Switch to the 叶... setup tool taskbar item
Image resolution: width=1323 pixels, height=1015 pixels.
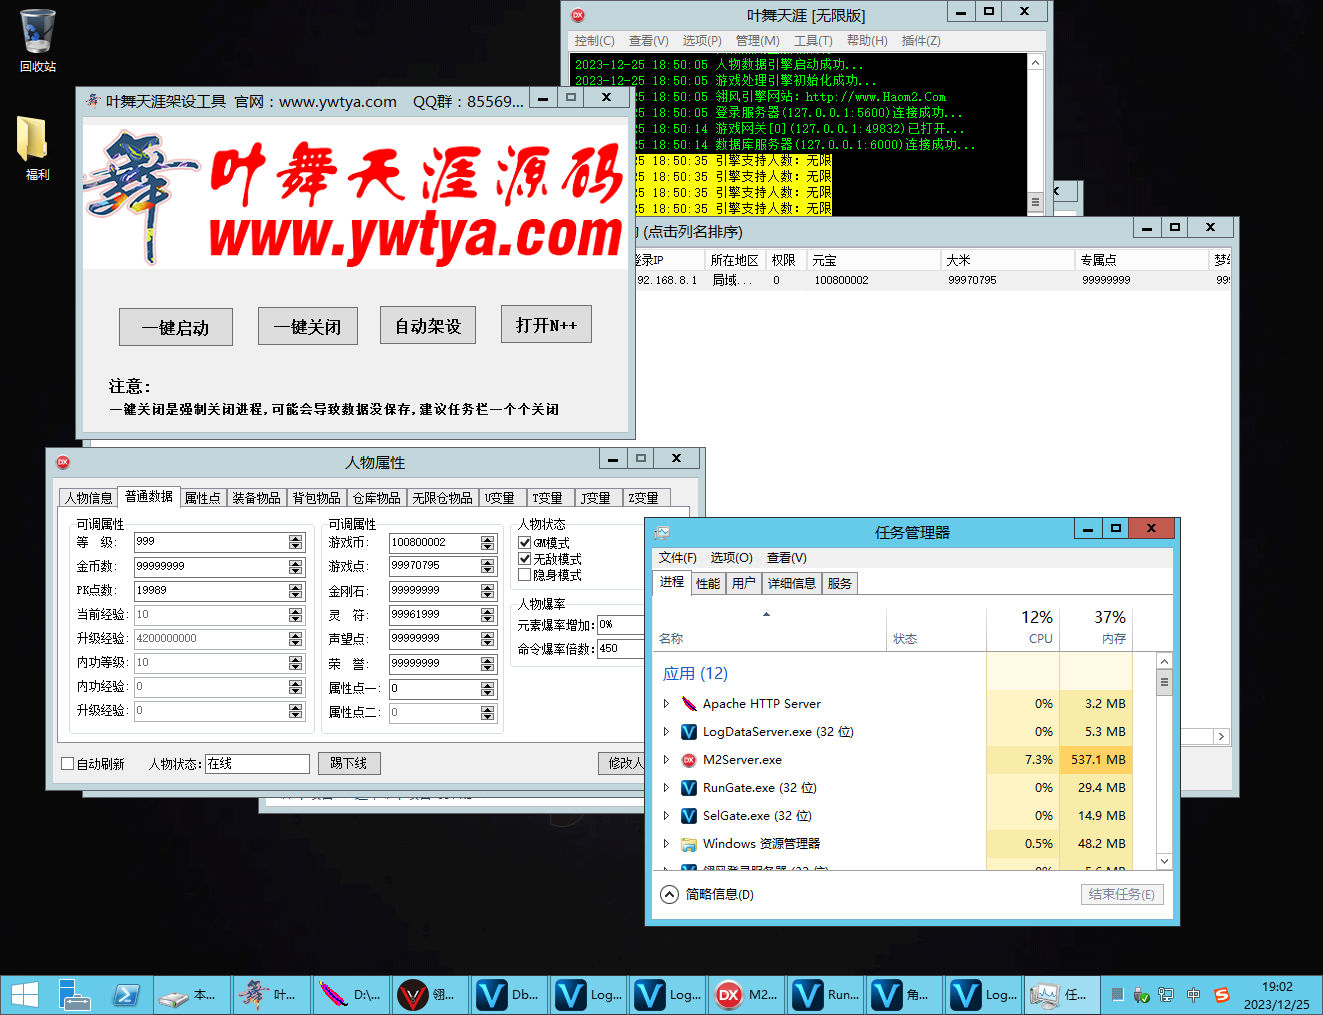[x=271, y=995]
